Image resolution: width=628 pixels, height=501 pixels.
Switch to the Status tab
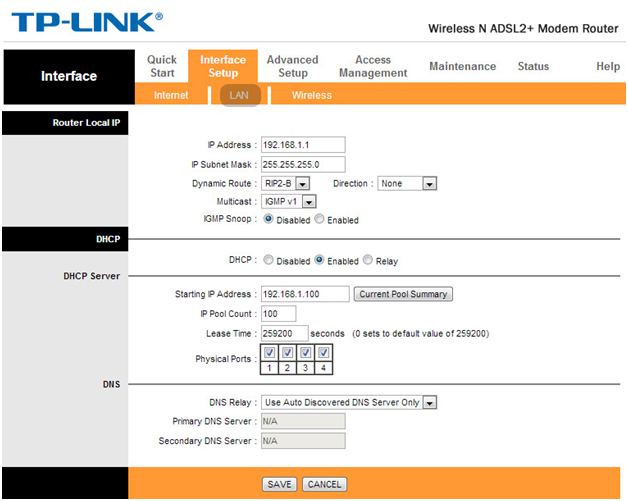tap(533, 66)
